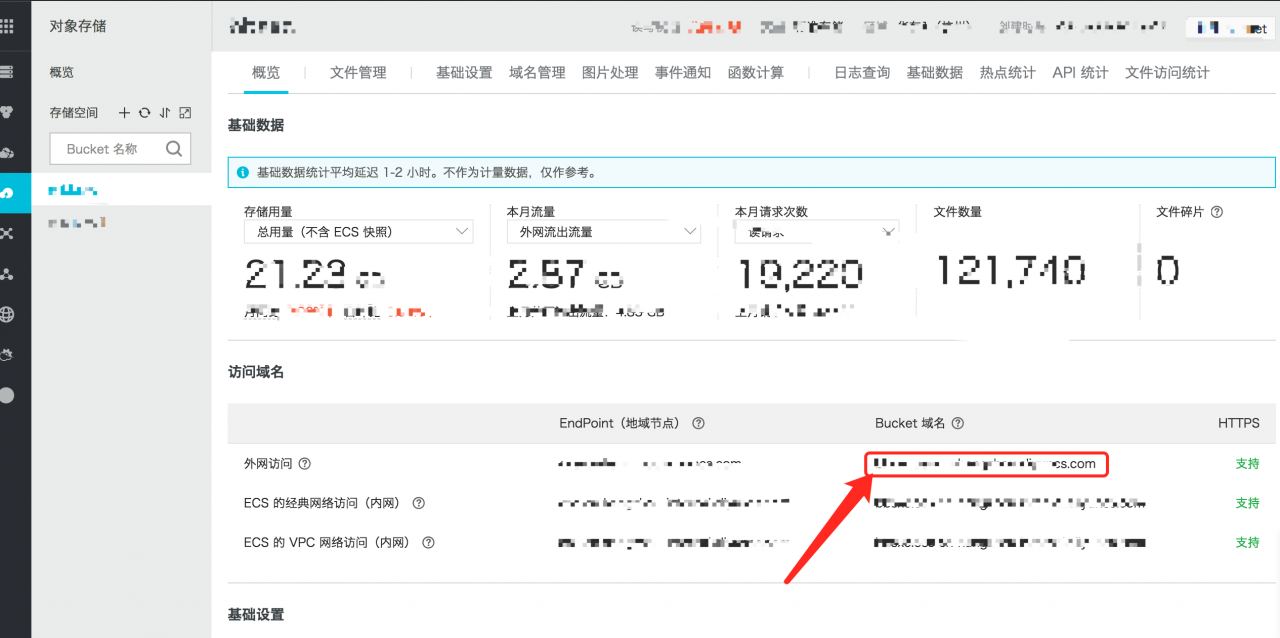Click help icon next to 外网访问
Viewport: 1280px width, 638px height.
[305, 464]
